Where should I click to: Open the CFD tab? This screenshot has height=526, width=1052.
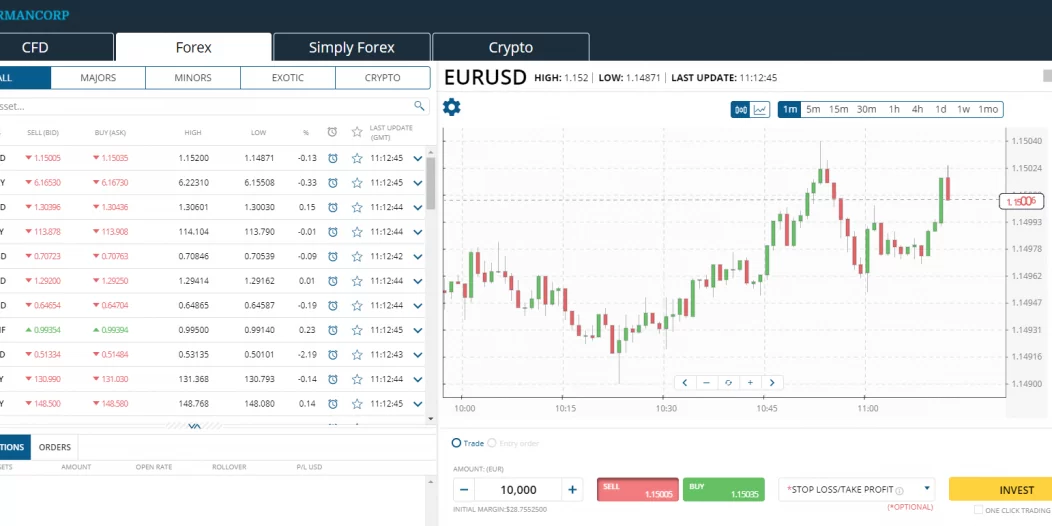56,48
